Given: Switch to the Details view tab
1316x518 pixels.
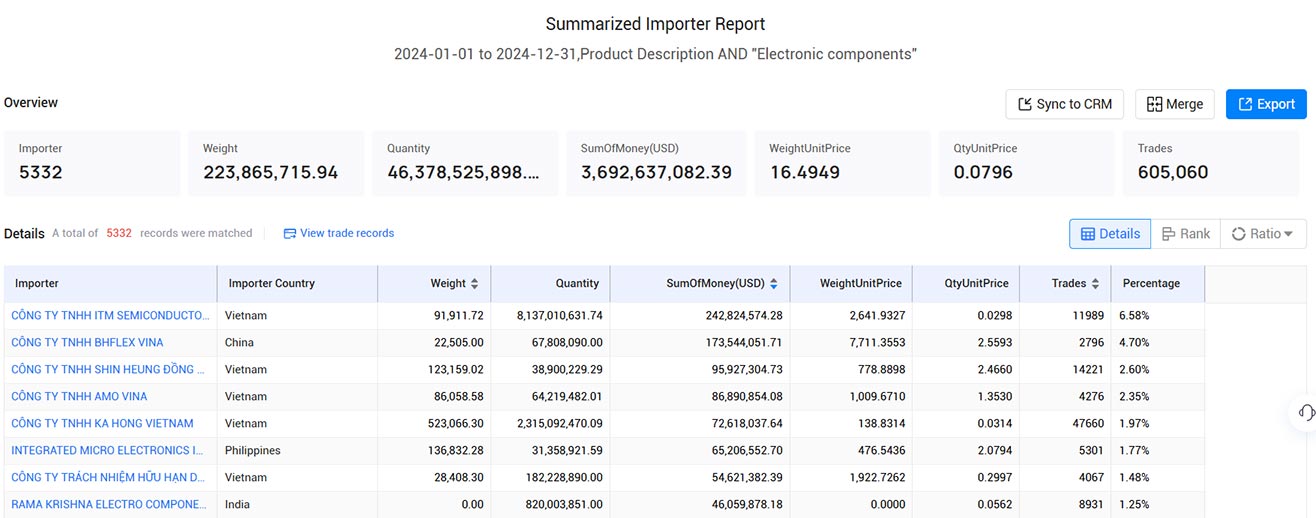Looking at the screenshot, I should tap(1110, 233).
